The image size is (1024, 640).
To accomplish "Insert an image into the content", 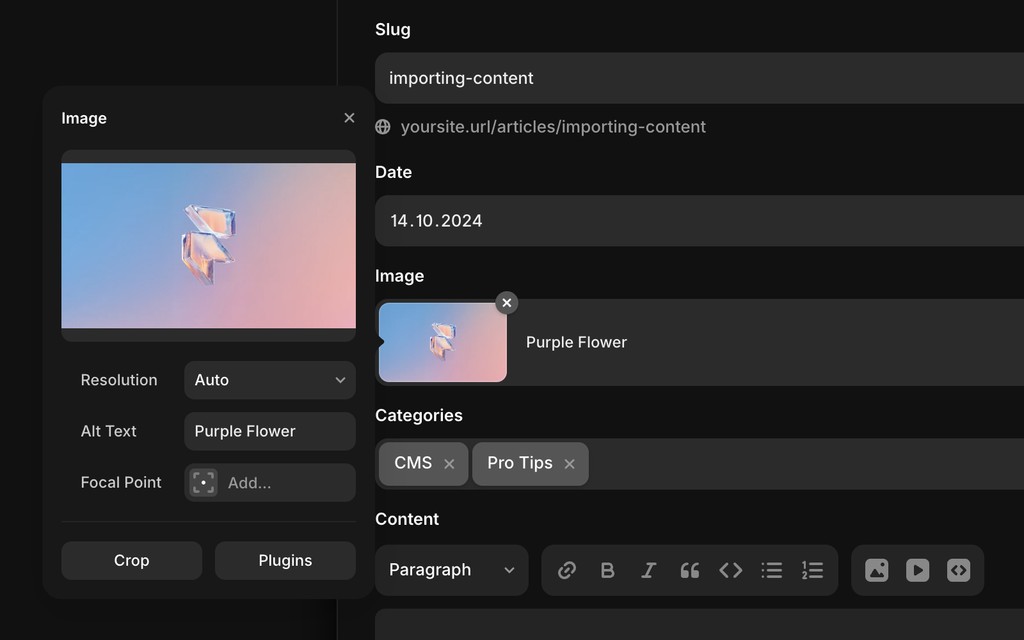I will click(x=876, y=569).
